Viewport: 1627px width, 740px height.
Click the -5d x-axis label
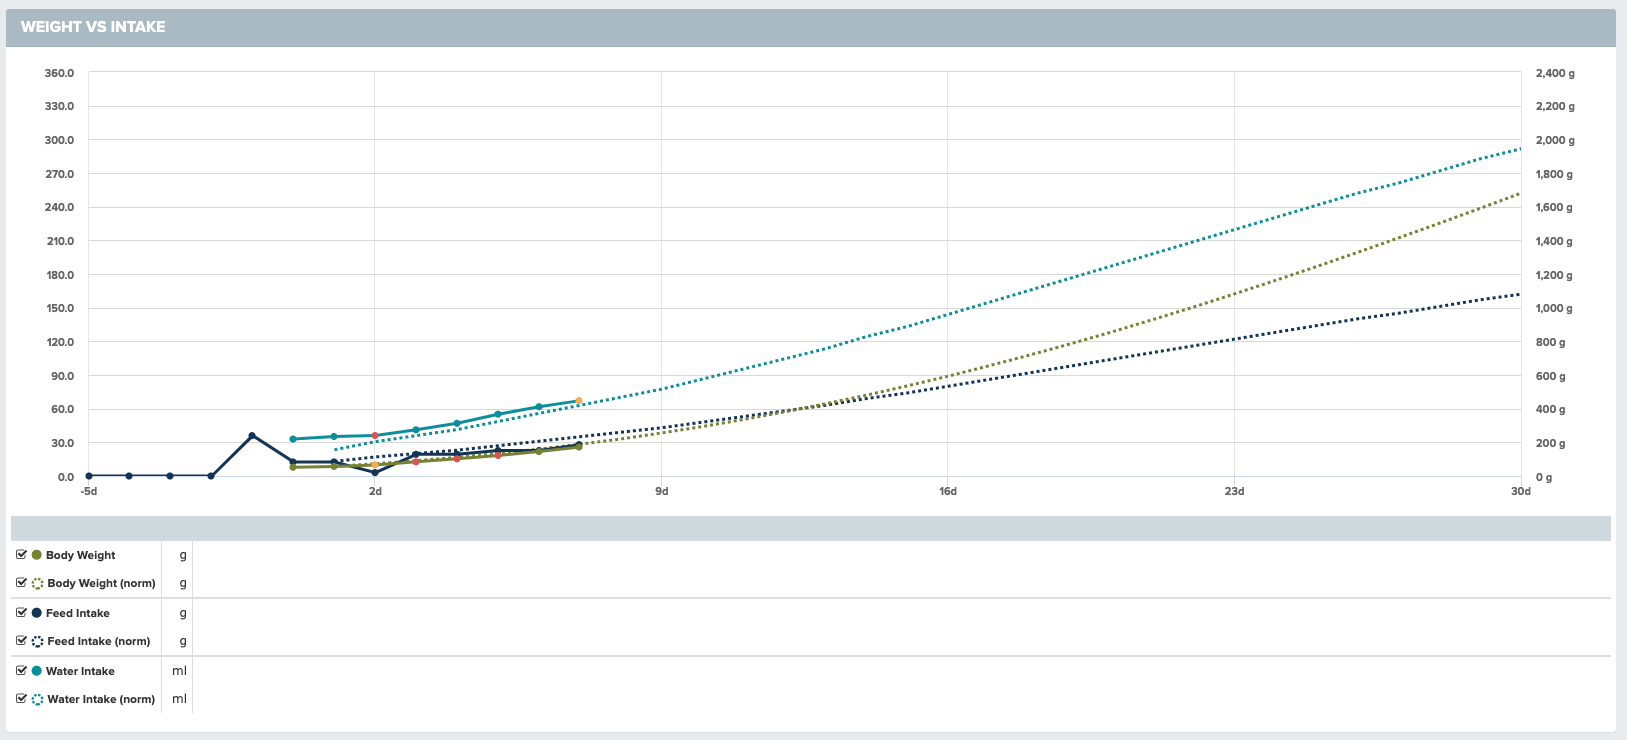89,491
